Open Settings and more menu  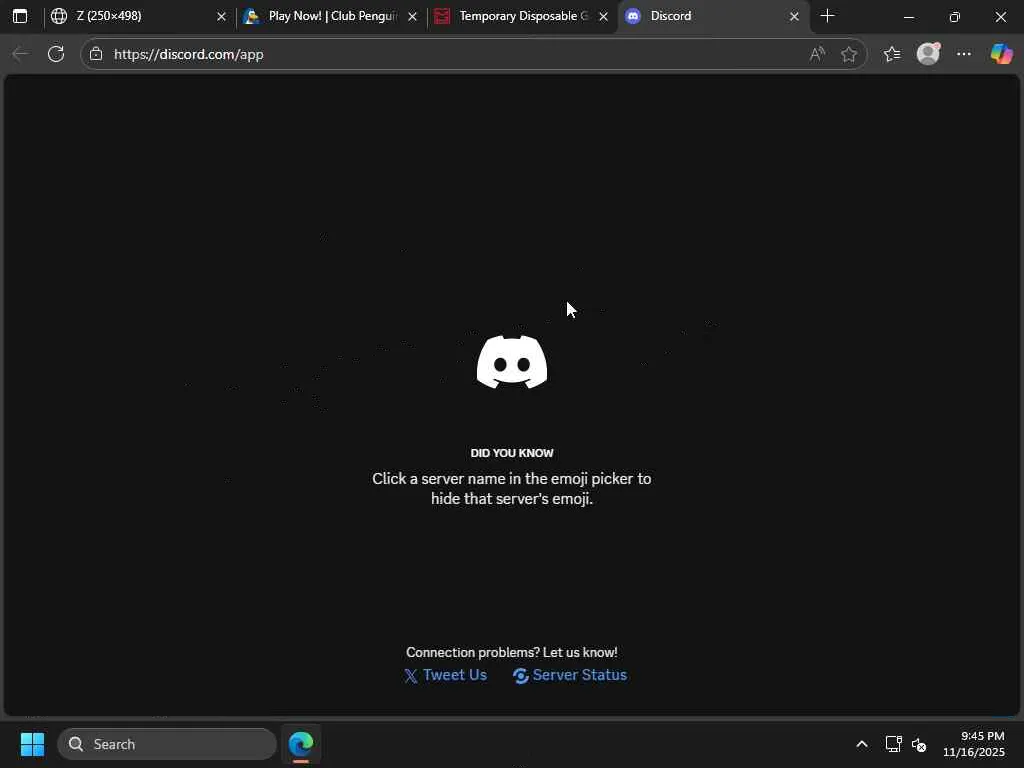click(x=964, y=54)
